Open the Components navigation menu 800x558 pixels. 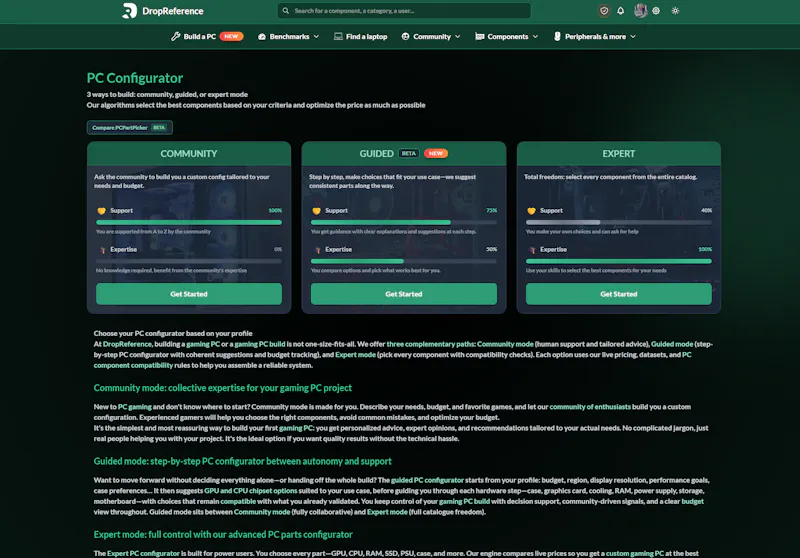(x=507, y=37)
